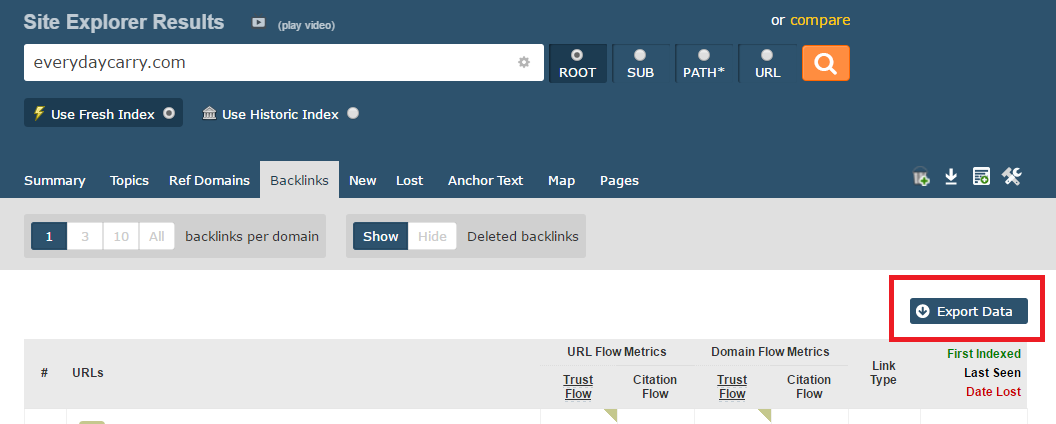This screenshot has height=424, width=1056.
Task: Enable Use Fresh Index radio
Action: pyautogui.click(x=169, y=113)
